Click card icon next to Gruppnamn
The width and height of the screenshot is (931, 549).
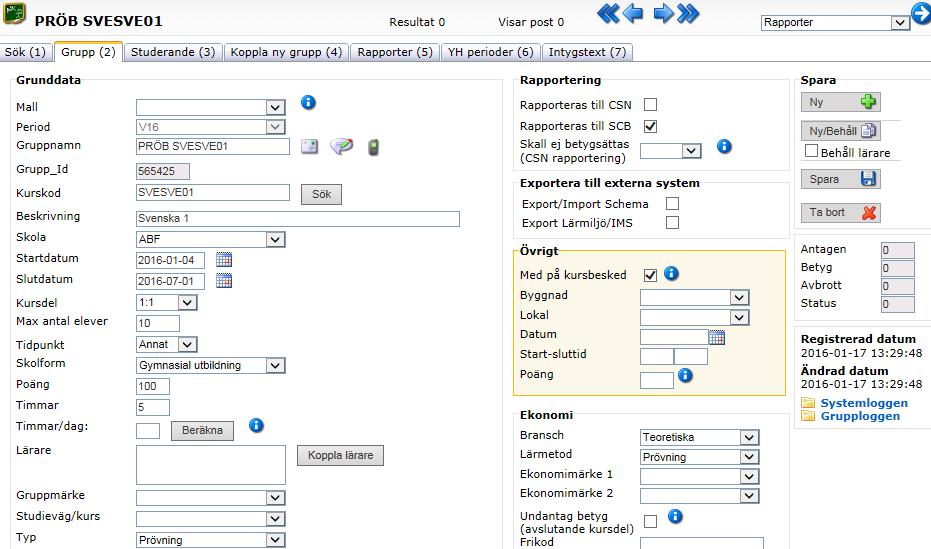coord(309,146)
